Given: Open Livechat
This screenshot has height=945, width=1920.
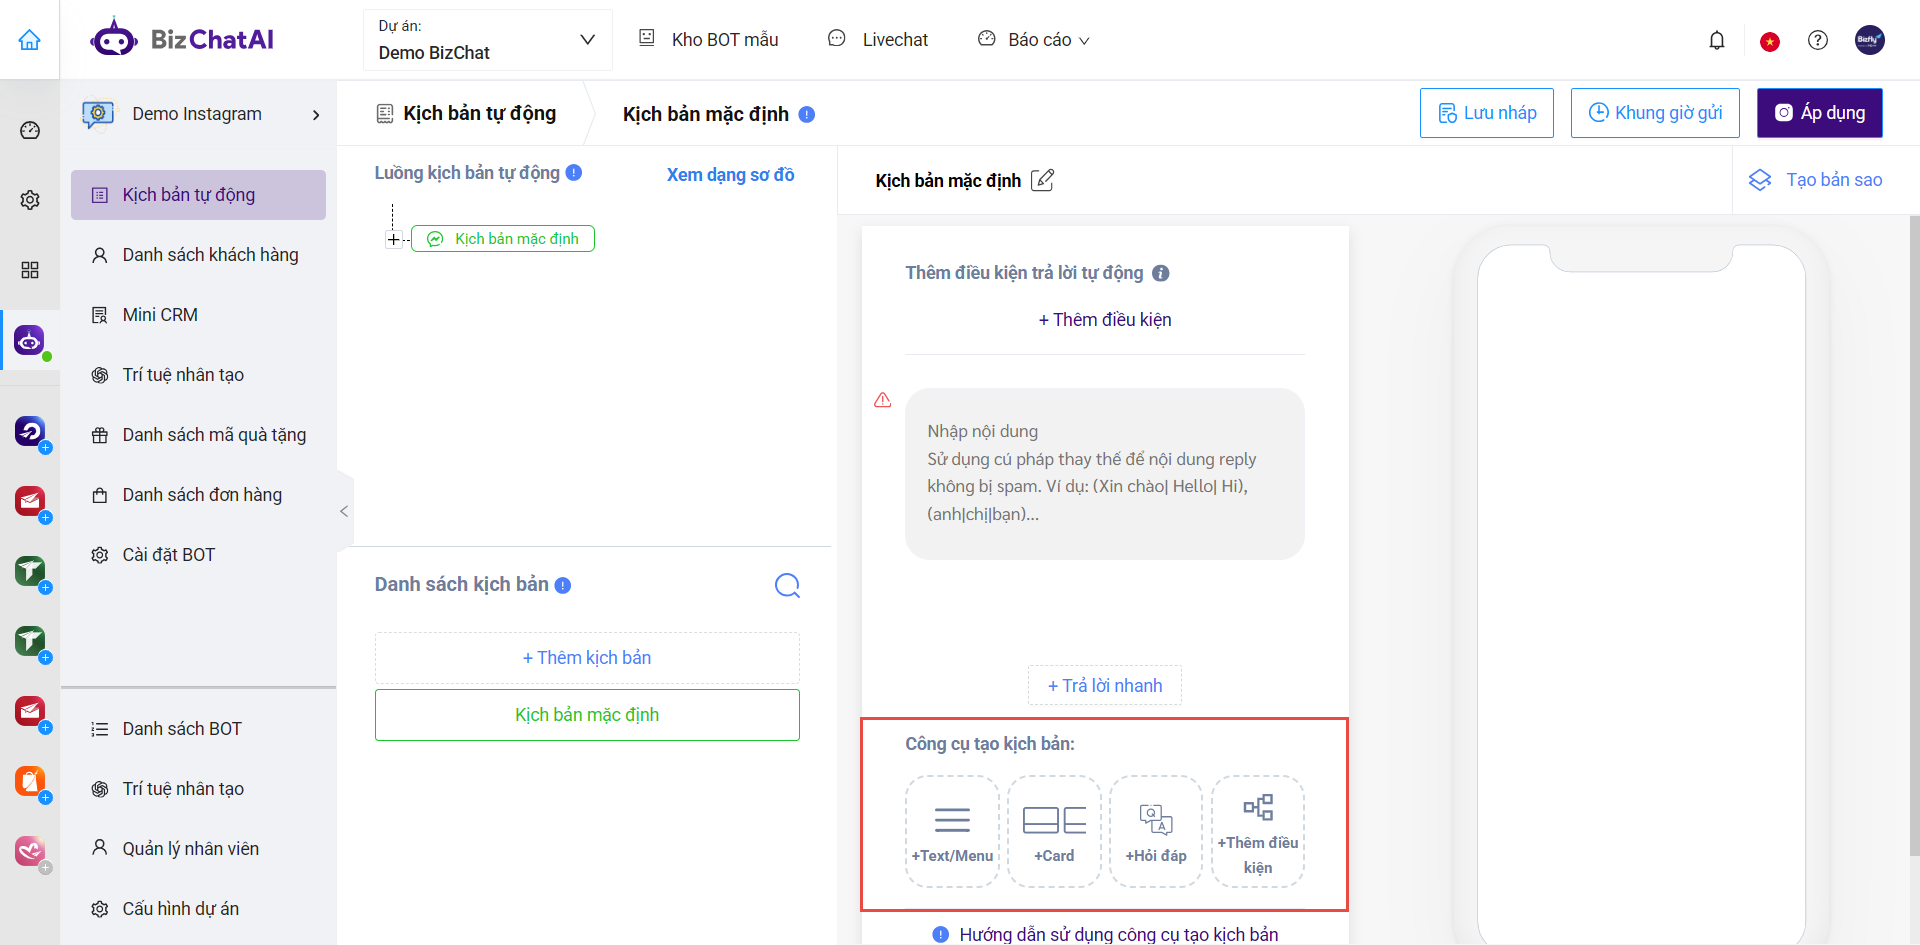Looking at the screenshot, I should click(878, 40).
